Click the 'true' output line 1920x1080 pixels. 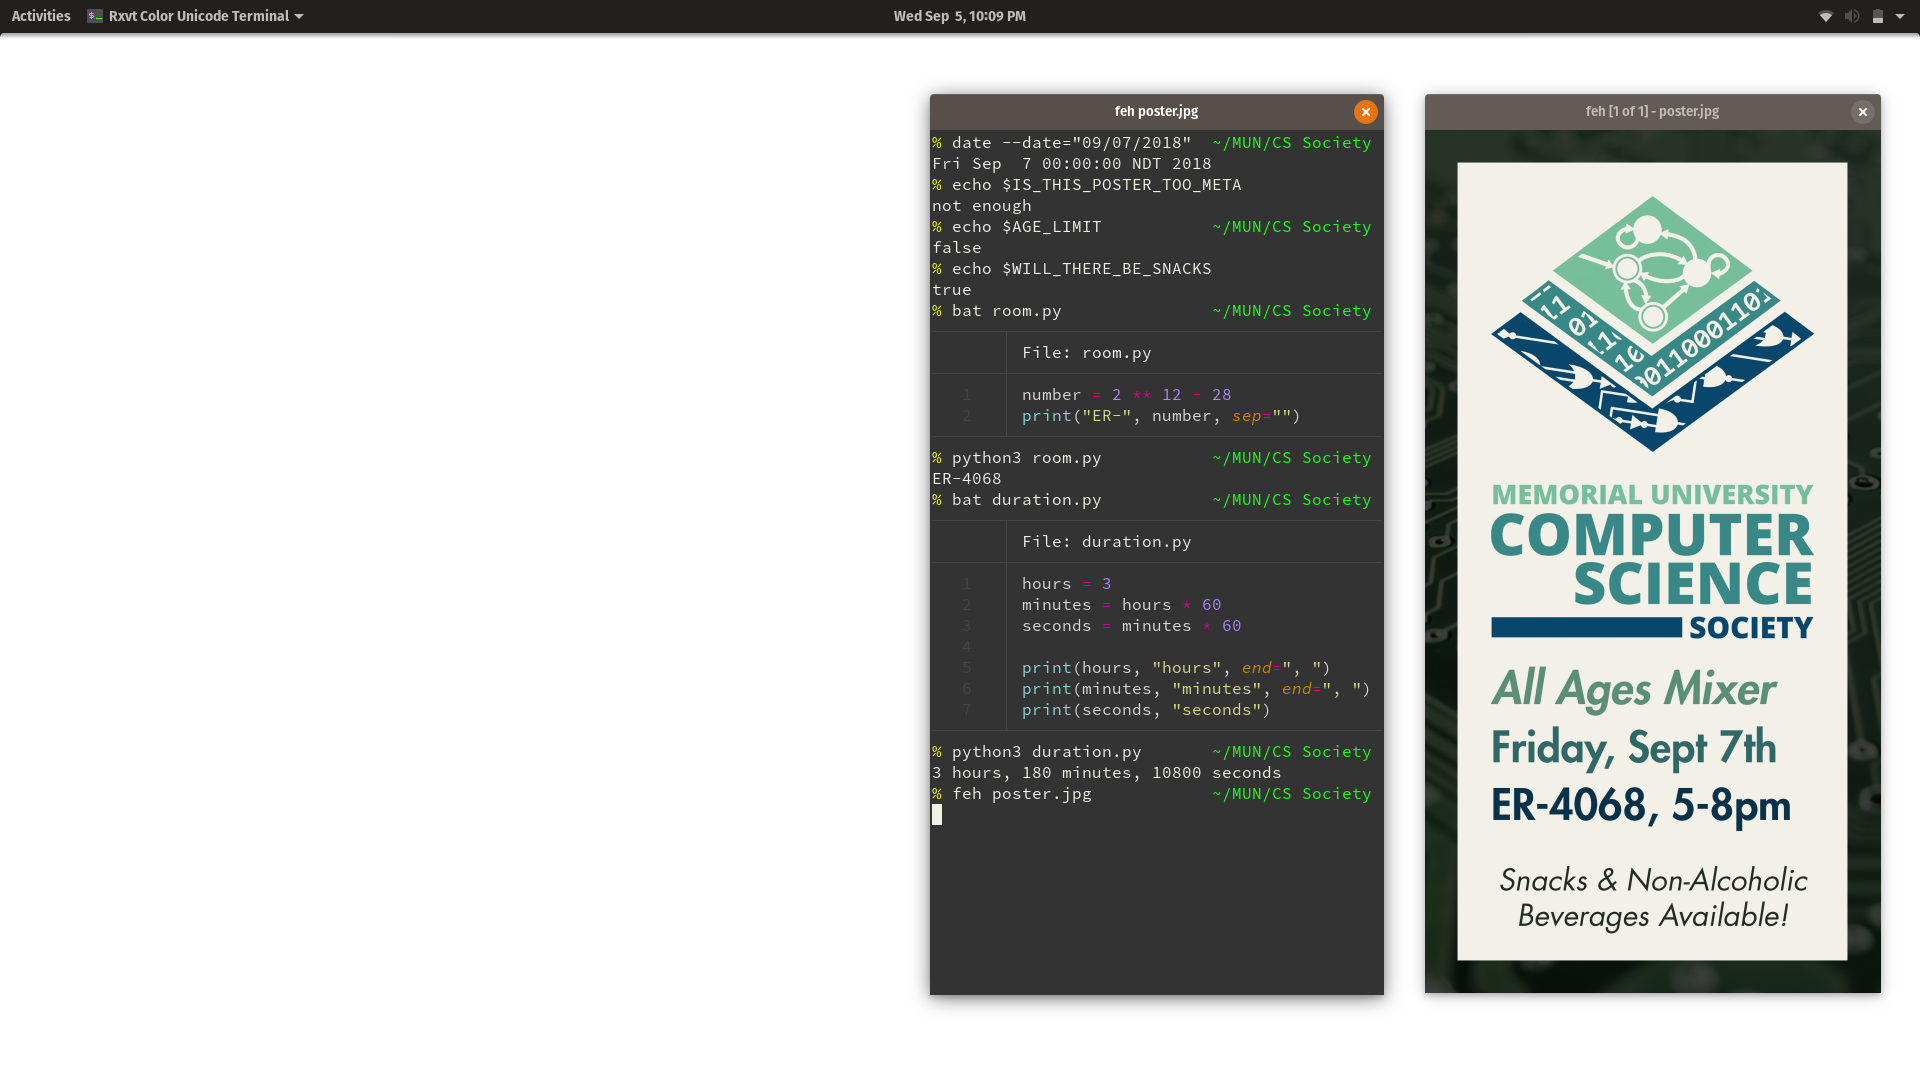point(951,290)
